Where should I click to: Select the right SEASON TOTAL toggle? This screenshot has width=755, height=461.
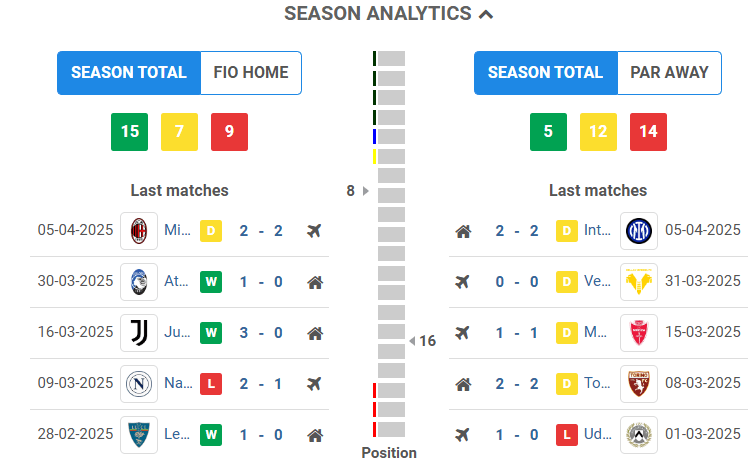point(545,73)
